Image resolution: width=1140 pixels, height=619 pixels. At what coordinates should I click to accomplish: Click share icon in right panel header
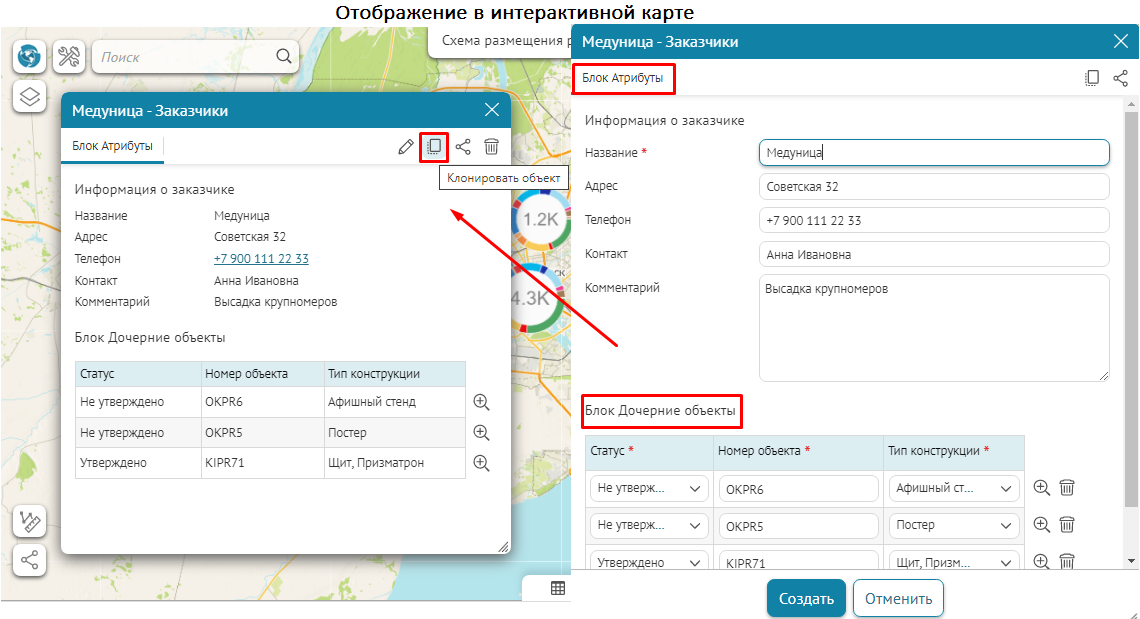click(x=1120, y=78)
